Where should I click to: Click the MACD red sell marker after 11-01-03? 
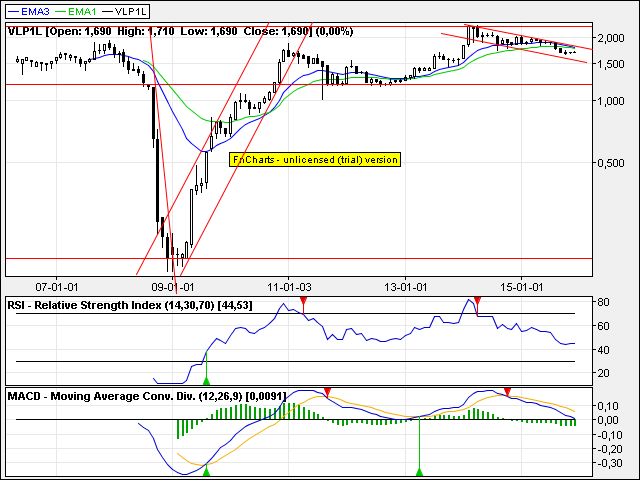tap(327, 393)
